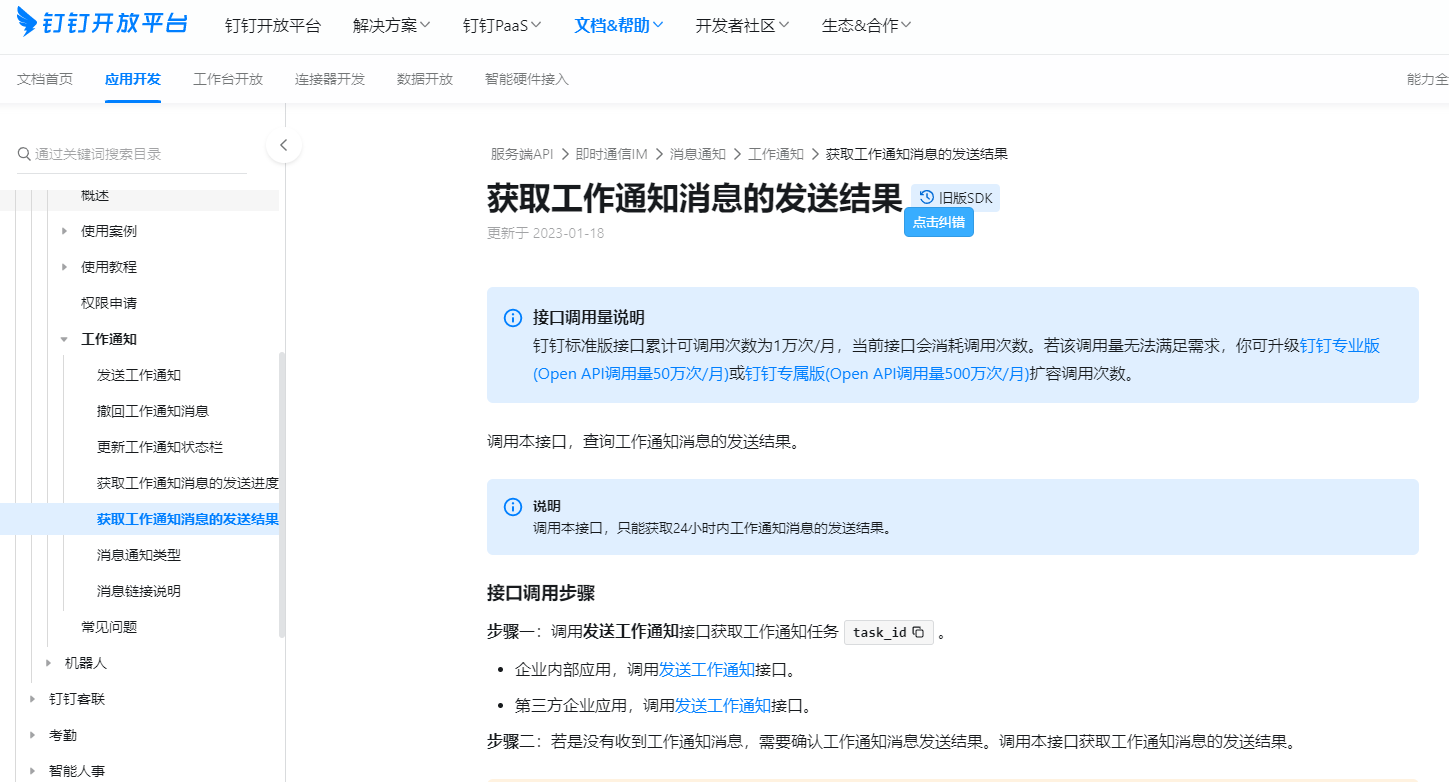Screen dimensions: 1449x782
Task: Switch to the 应用开发 tab
Action: (133, 79)
